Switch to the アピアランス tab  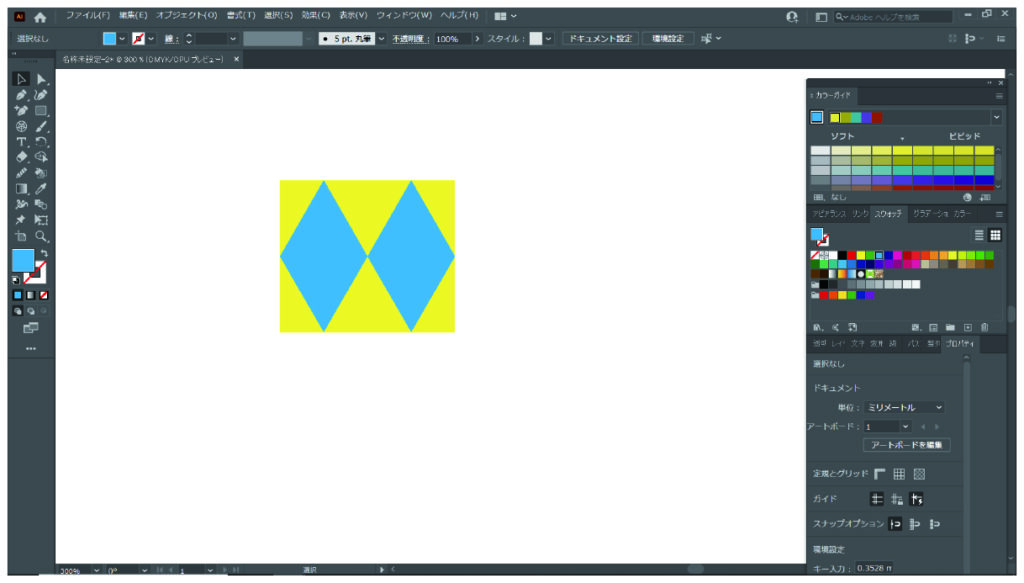[x=829, y=214]
